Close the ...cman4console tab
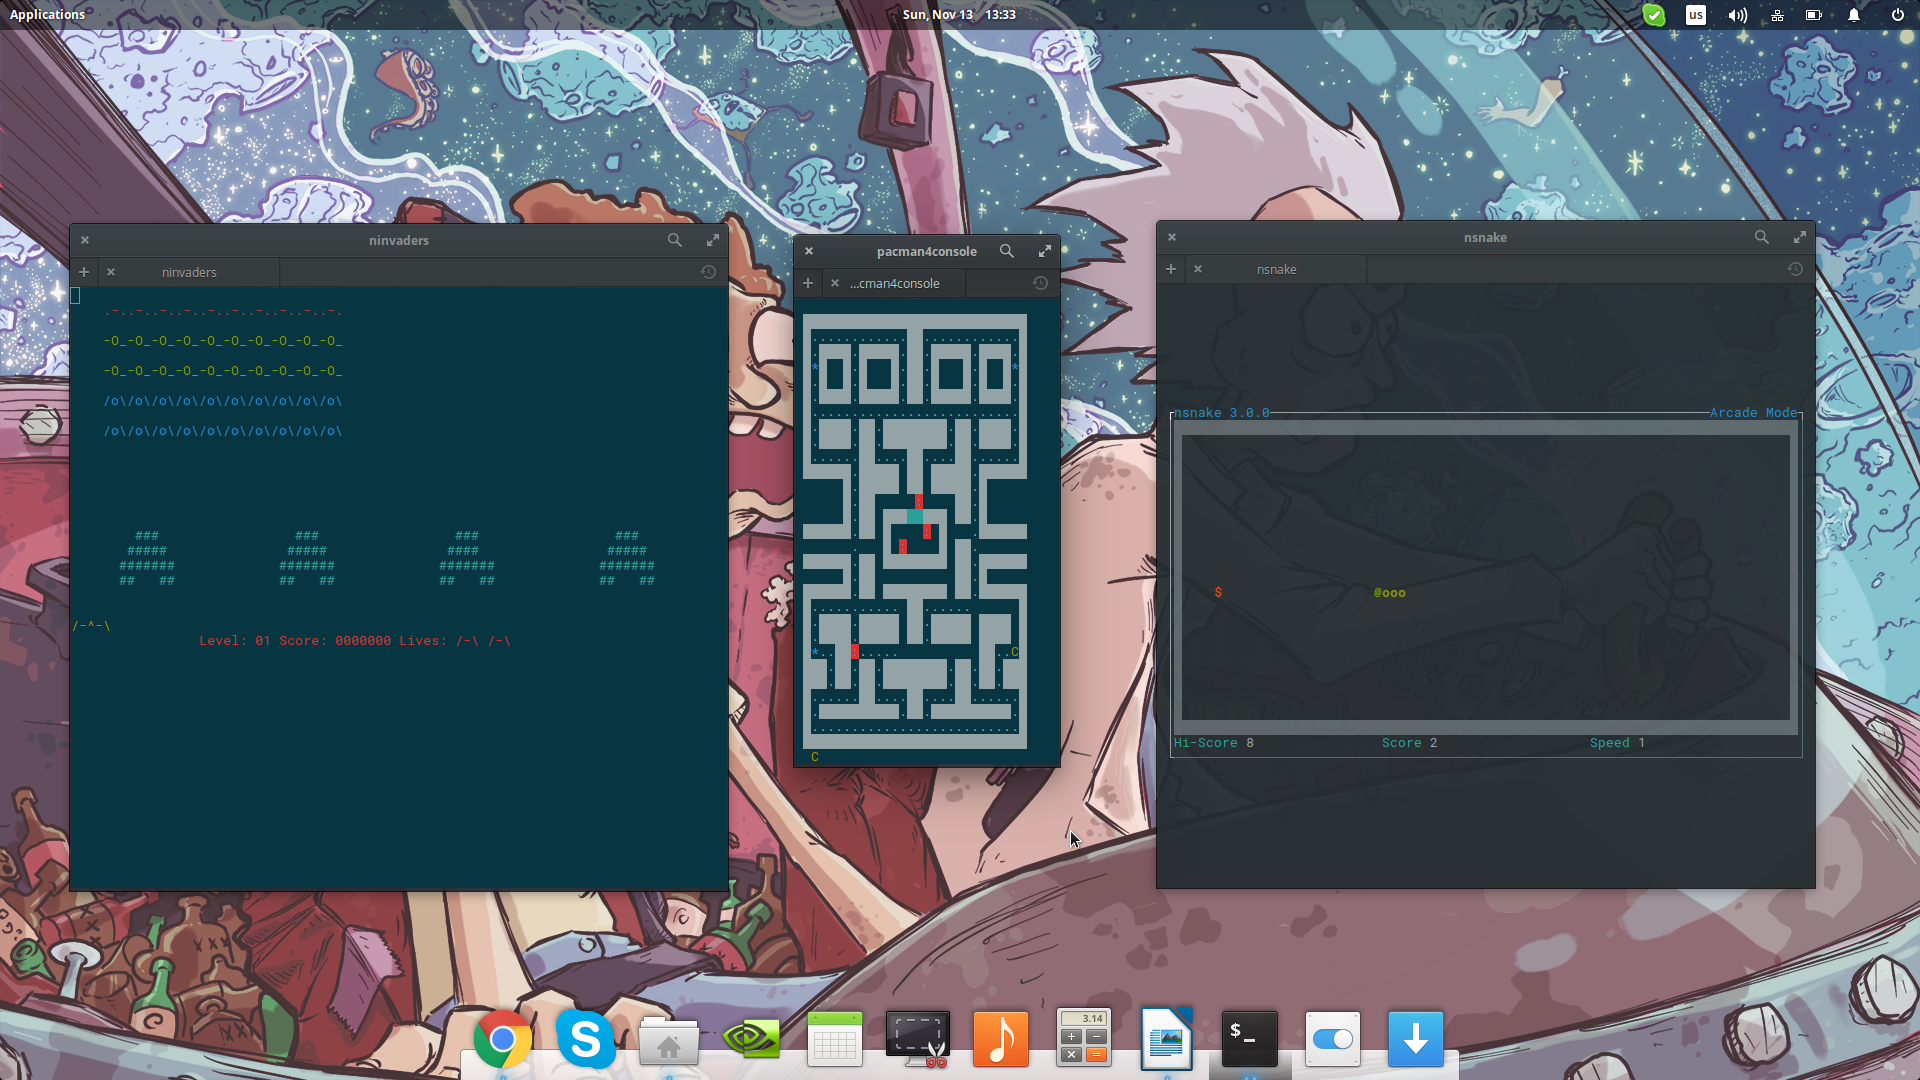This screenshot has height=1080, width=1920. tap(835, 283)
